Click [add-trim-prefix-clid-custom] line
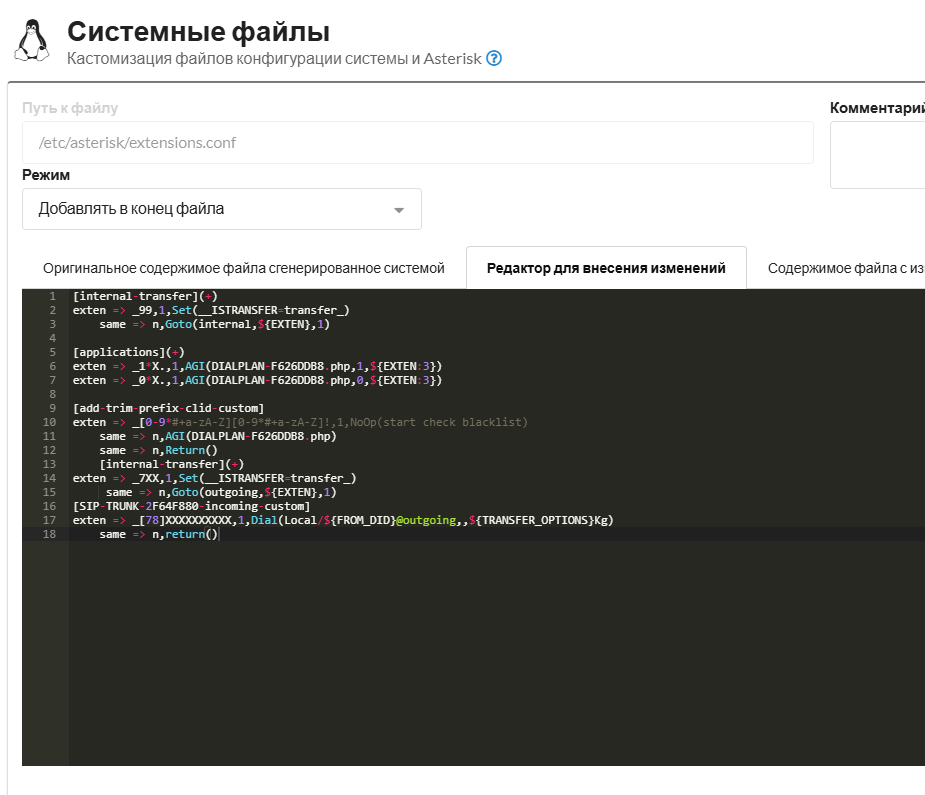This screenshot has height=795, width=925. click(x=168, y=408)
